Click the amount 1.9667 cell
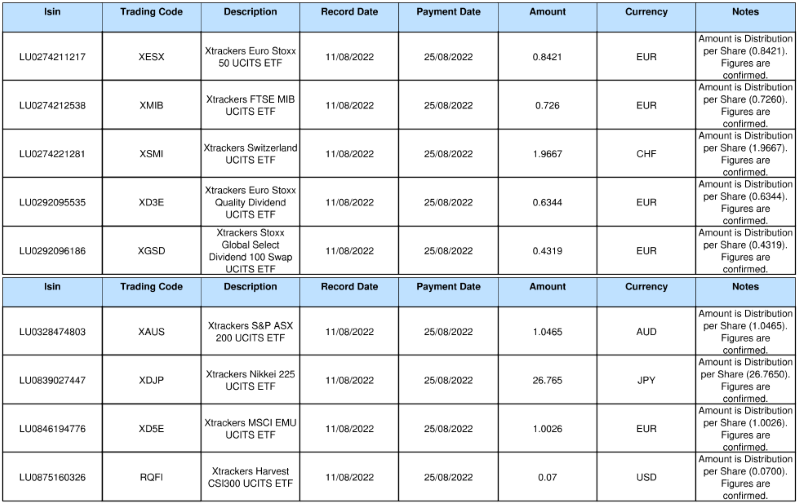Image resolution: width=800 pixels, height=504 pixels. click(x=547, y=154)
